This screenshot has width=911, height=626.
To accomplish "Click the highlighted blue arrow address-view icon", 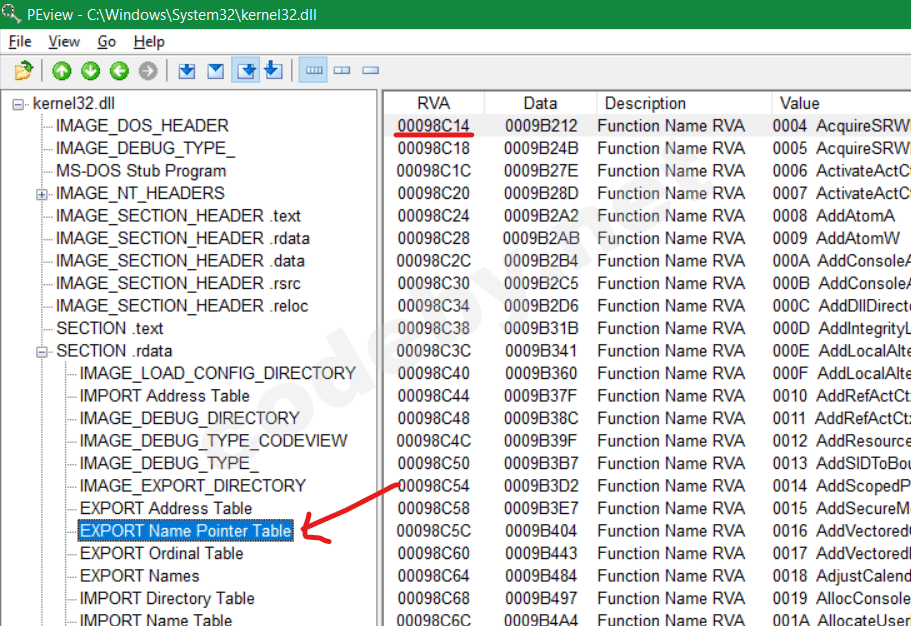I will (x=246, y=70).
